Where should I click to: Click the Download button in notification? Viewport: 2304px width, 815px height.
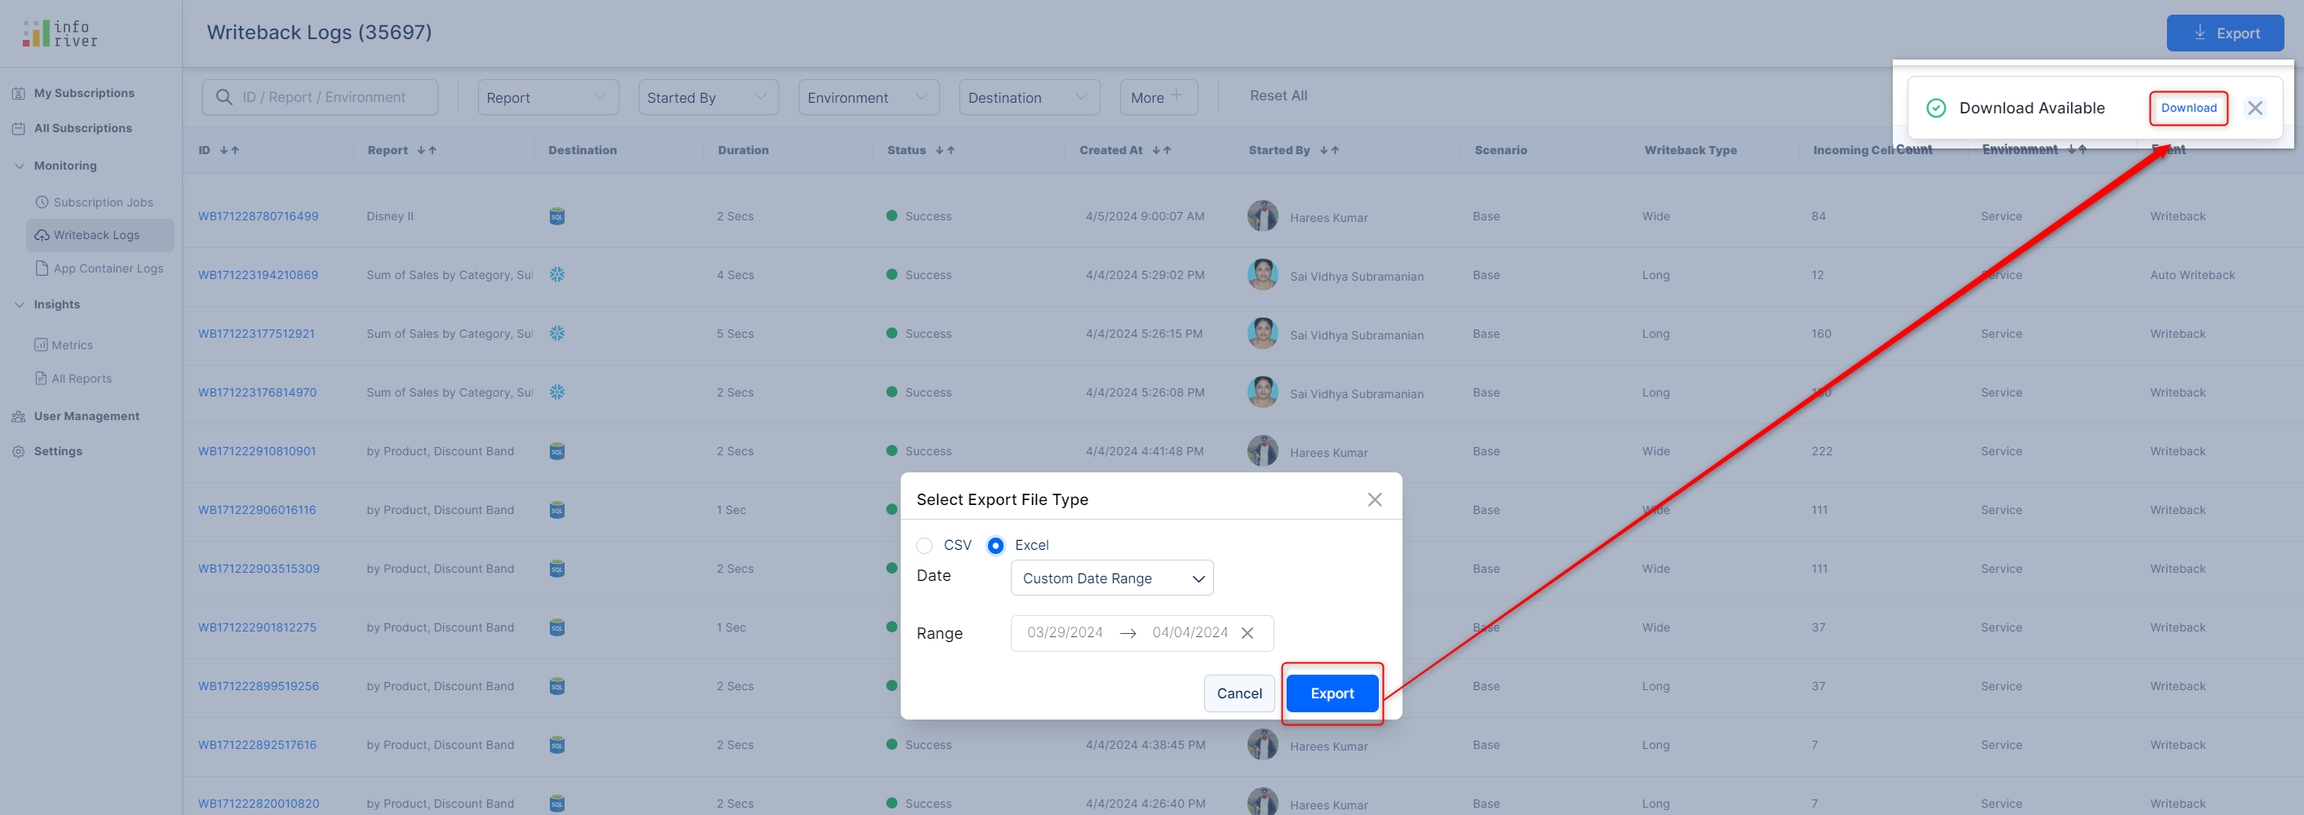tap(2188, 108)
